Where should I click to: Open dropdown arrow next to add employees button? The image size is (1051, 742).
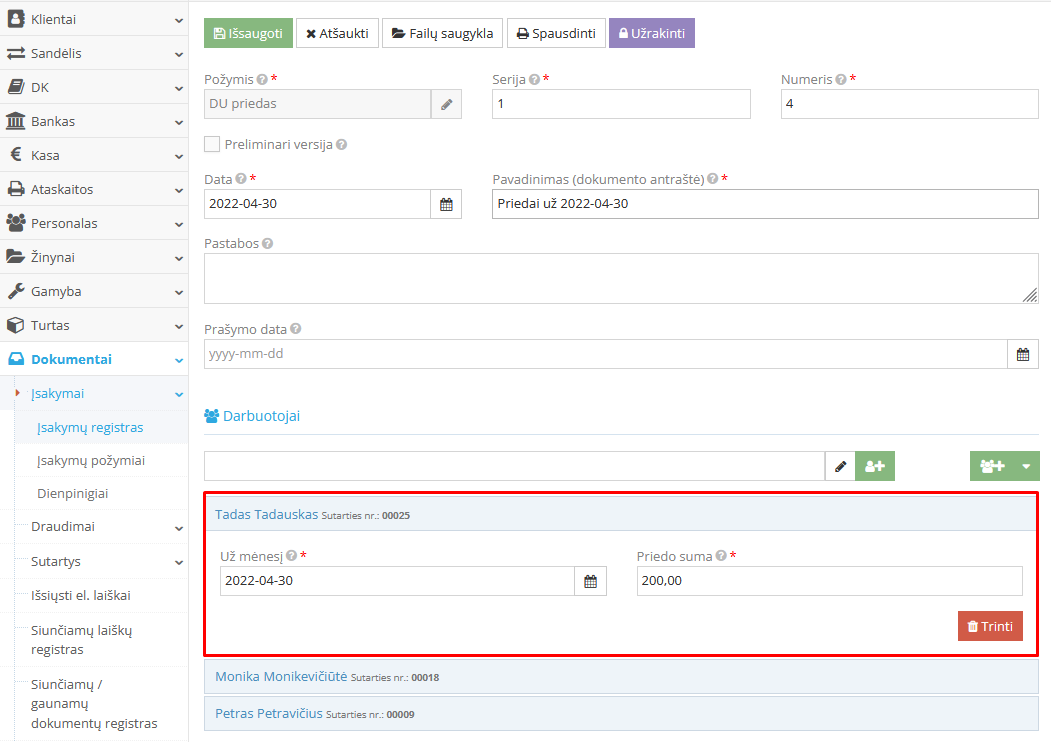click(x=1025, y=466)
